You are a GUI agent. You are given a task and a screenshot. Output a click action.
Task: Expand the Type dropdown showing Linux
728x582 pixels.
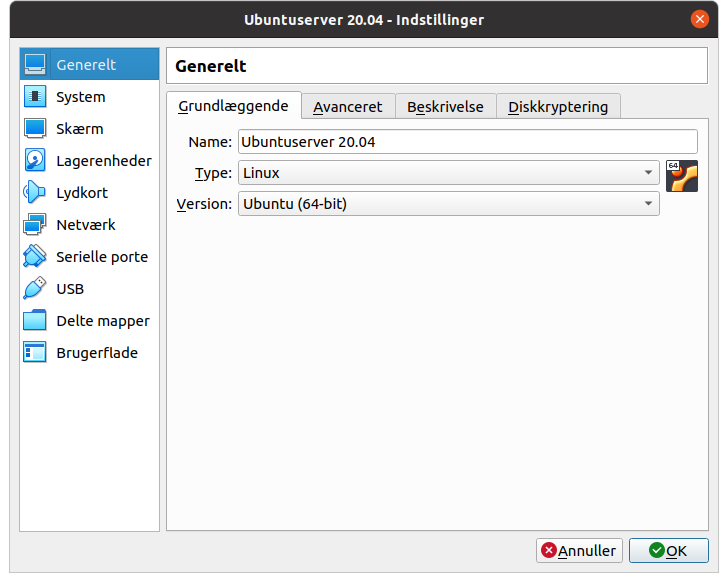click(448, 173)
